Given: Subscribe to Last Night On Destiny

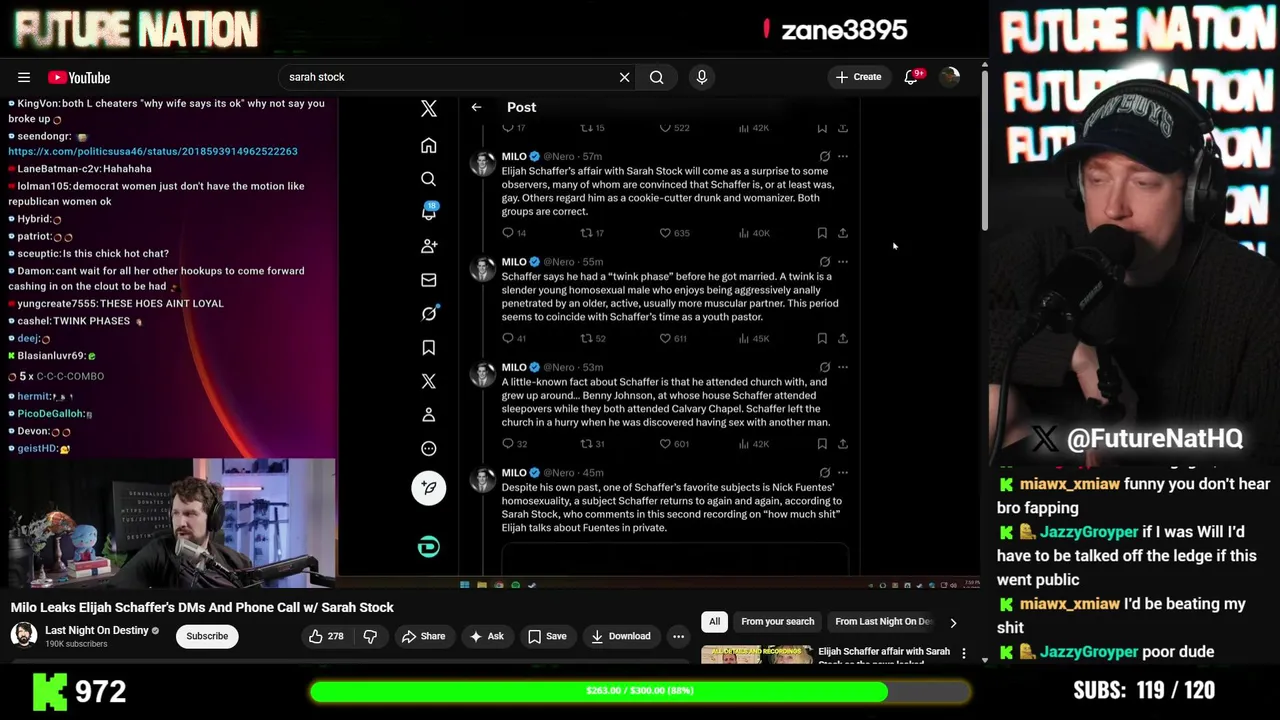Looking at the screenshot, I should click(x=207, y=636).
